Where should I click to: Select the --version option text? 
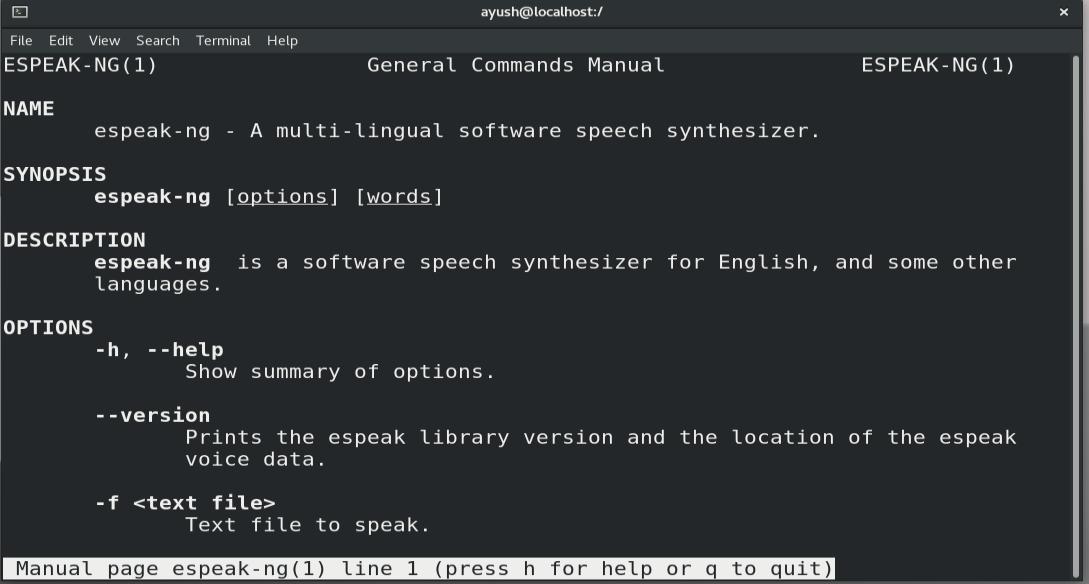click(152, 415)
